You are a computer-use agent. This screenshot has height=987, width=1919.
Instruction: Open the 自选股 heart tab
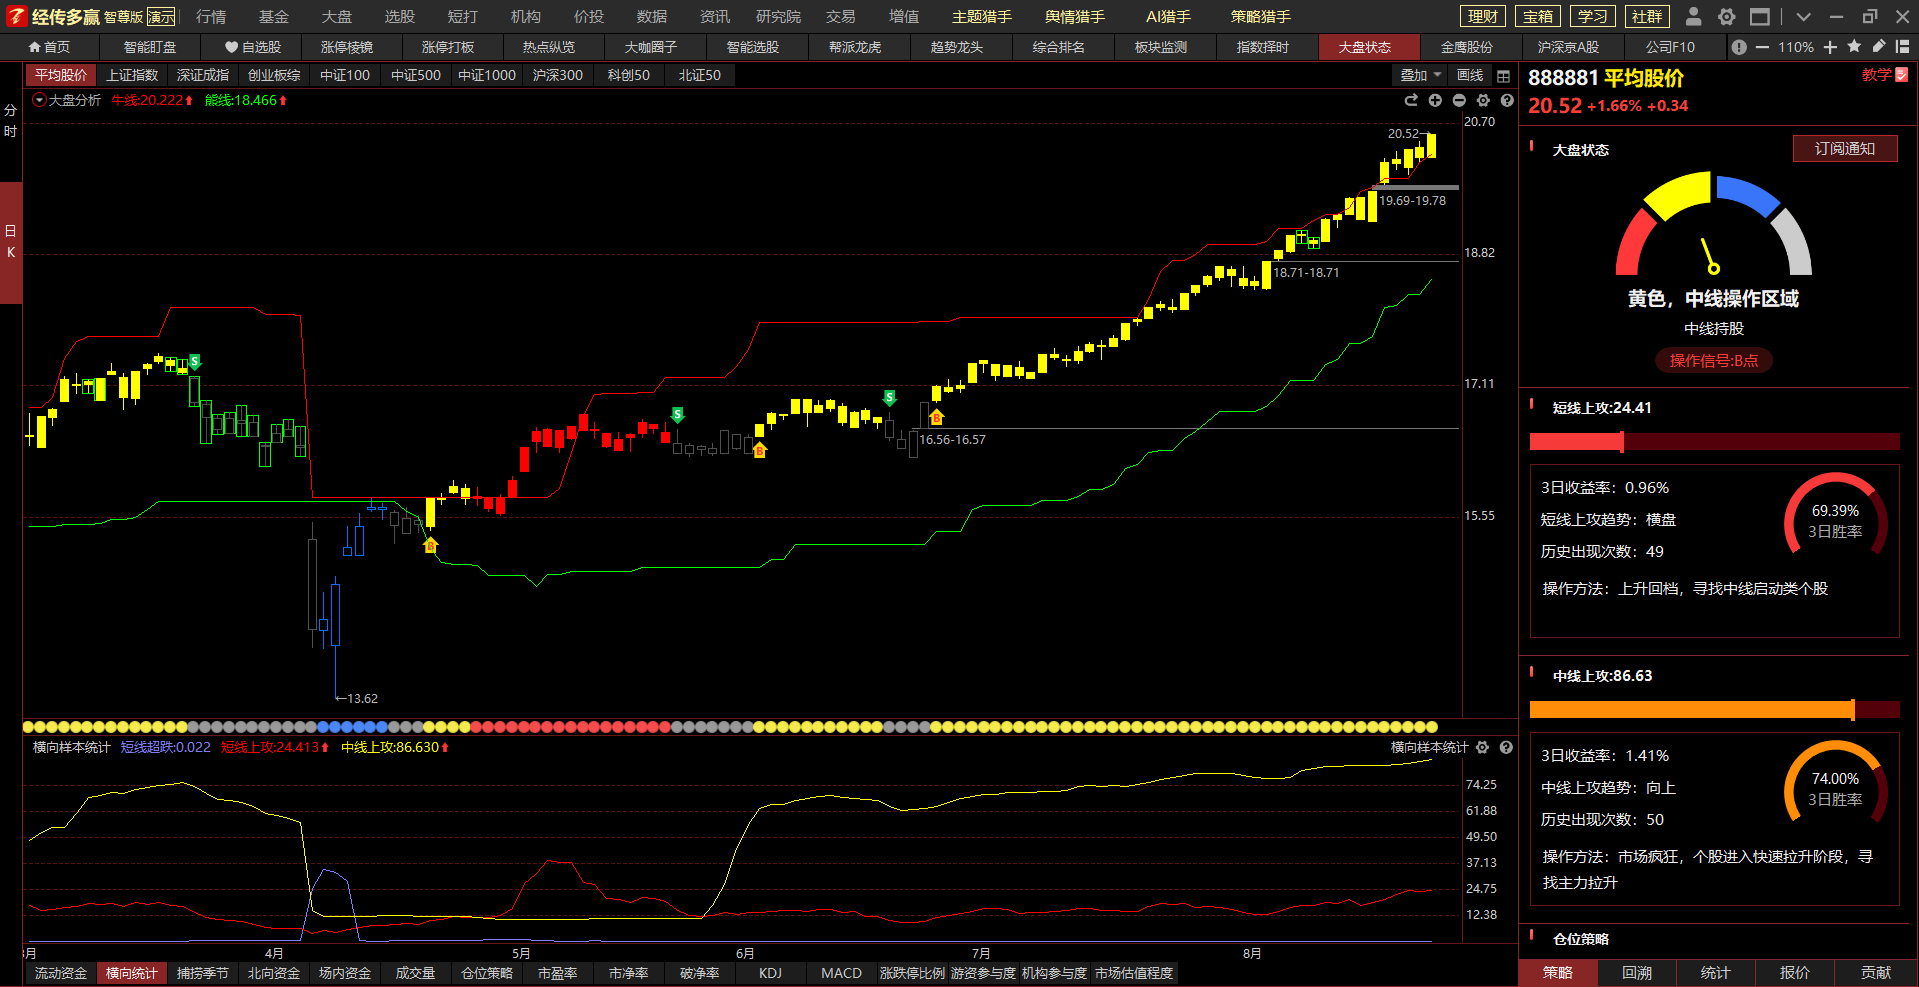point(253,47)
